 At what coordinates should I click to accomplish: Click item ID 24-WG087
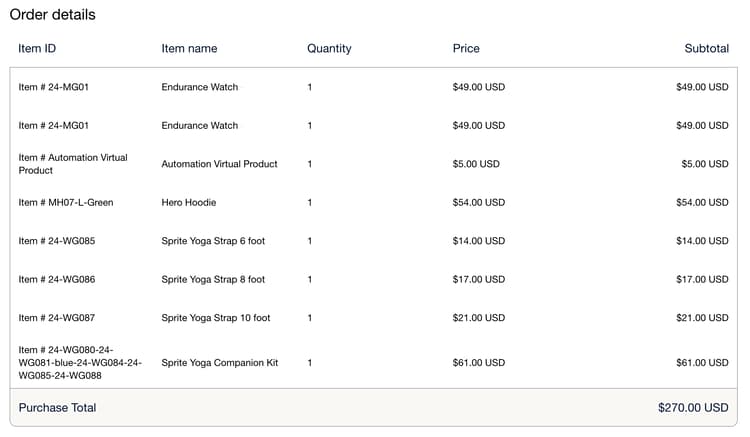pos(57,318)
